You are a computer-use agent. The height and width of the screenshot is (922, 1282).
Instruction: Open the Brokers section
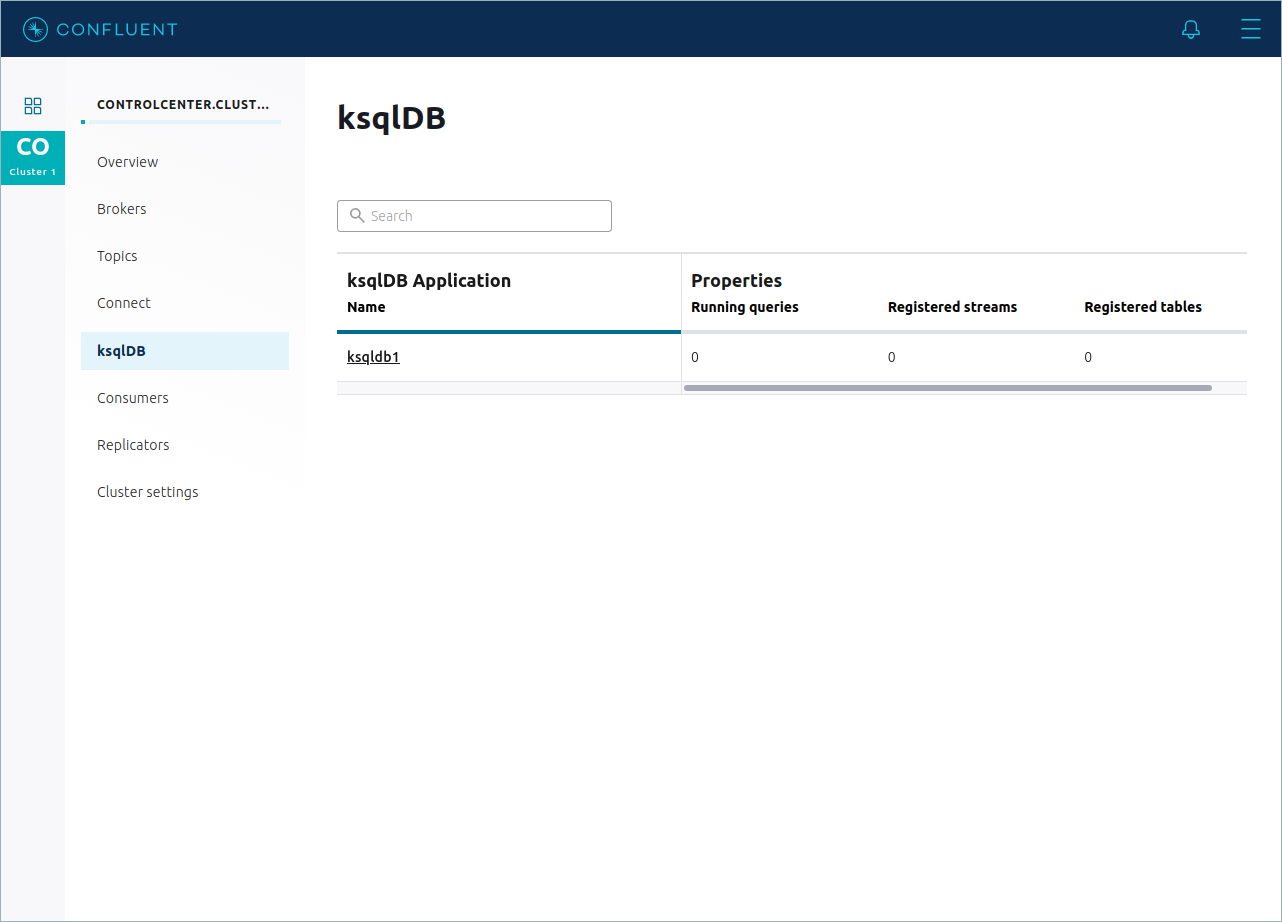[x=121, y=209]
